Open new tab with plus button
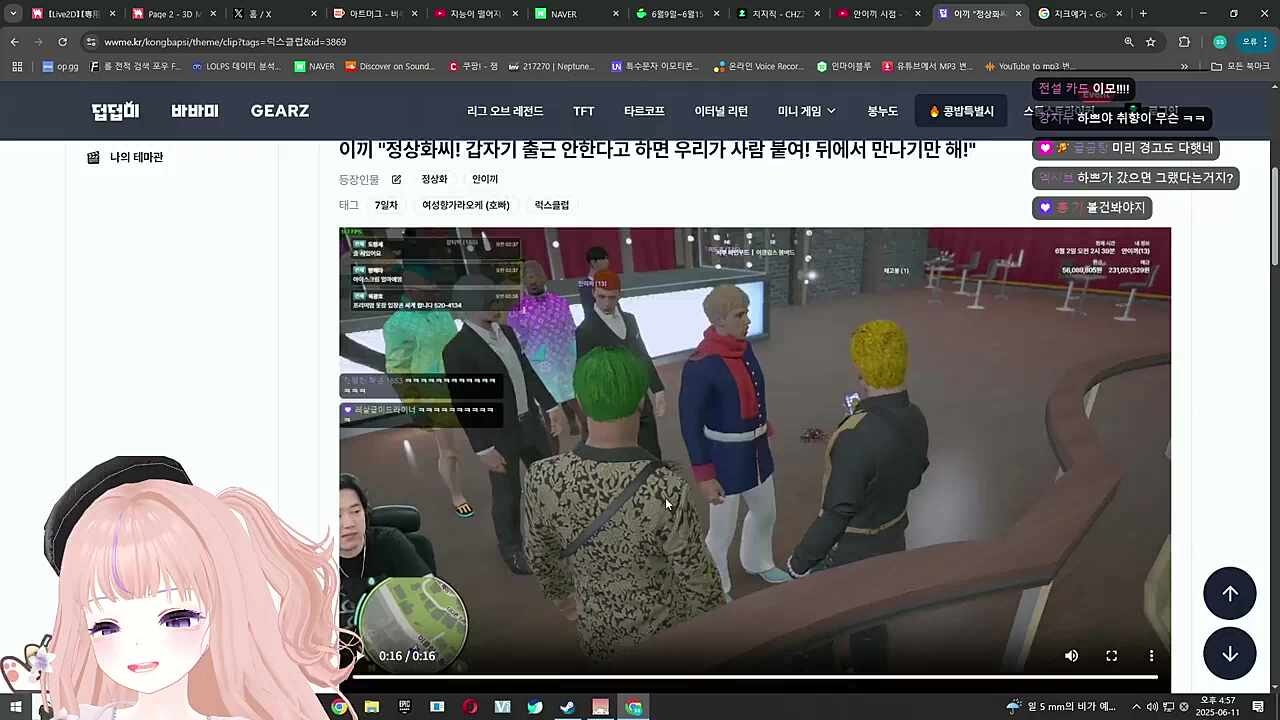 [x=1143, y=14]
